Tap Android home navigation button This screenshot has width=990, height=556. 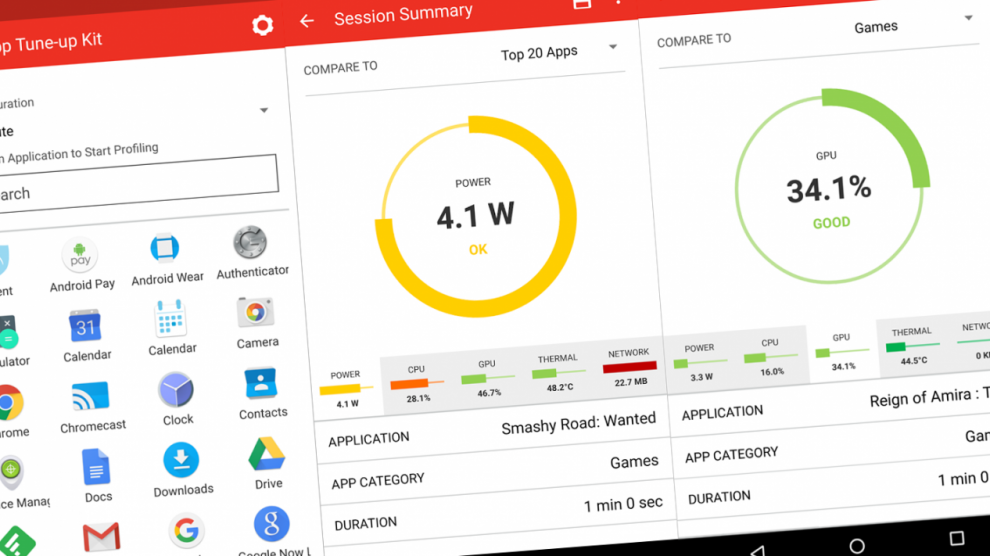click(x=857, y=545)
